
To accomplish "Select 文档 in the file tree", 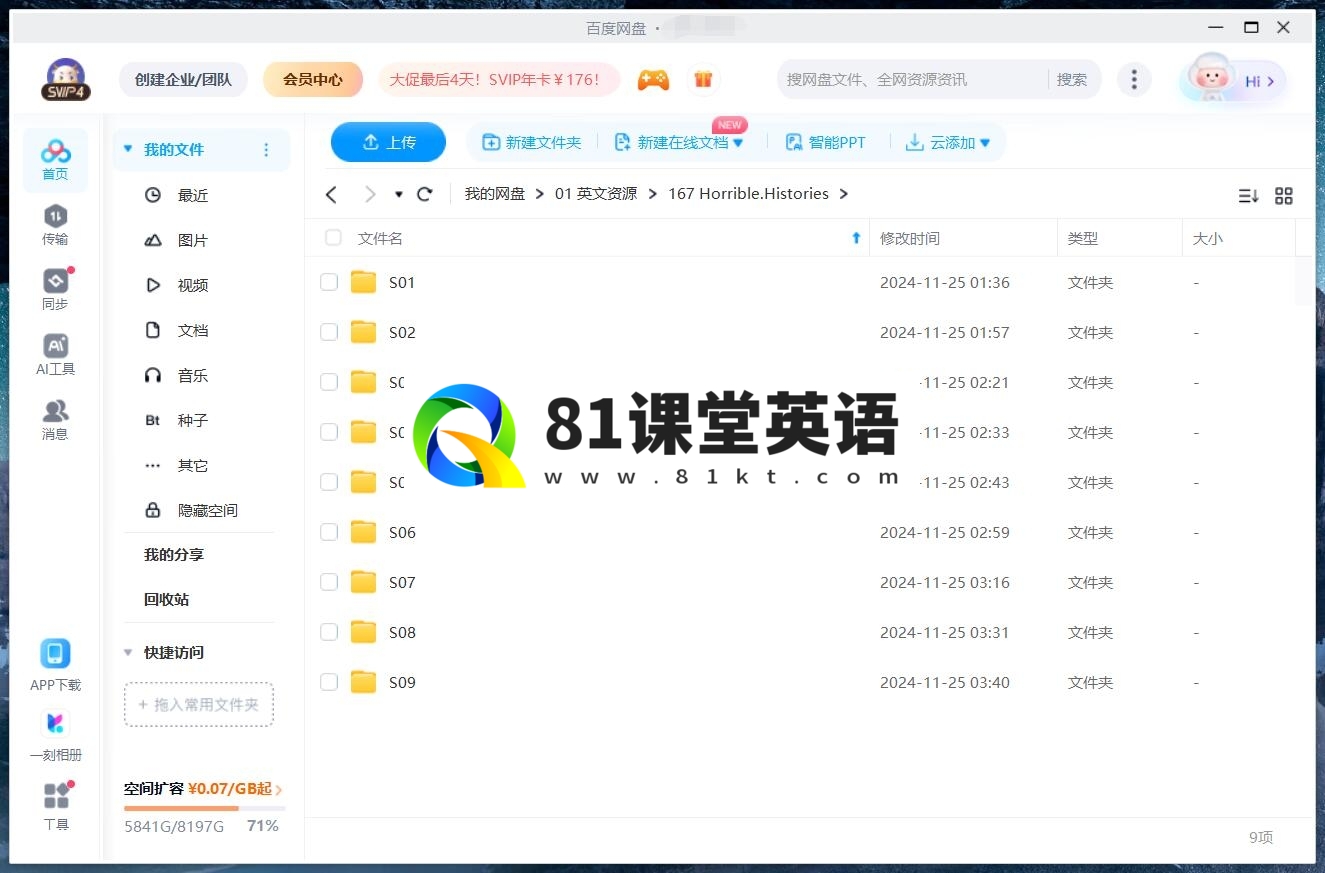I will click(193, 330).
